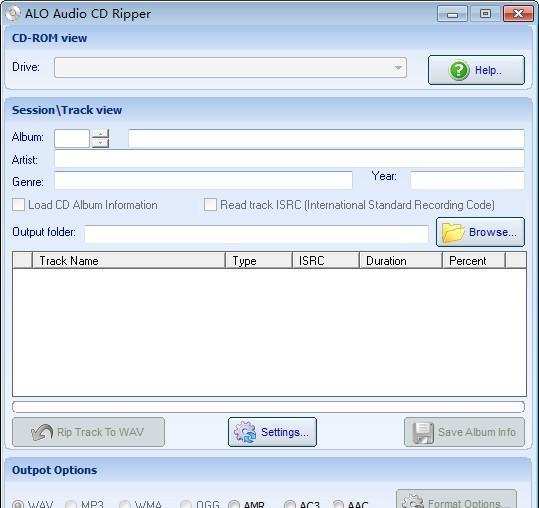Click the Output folder path field
This screenshot has height=508, width=539.
click(256, 234)
